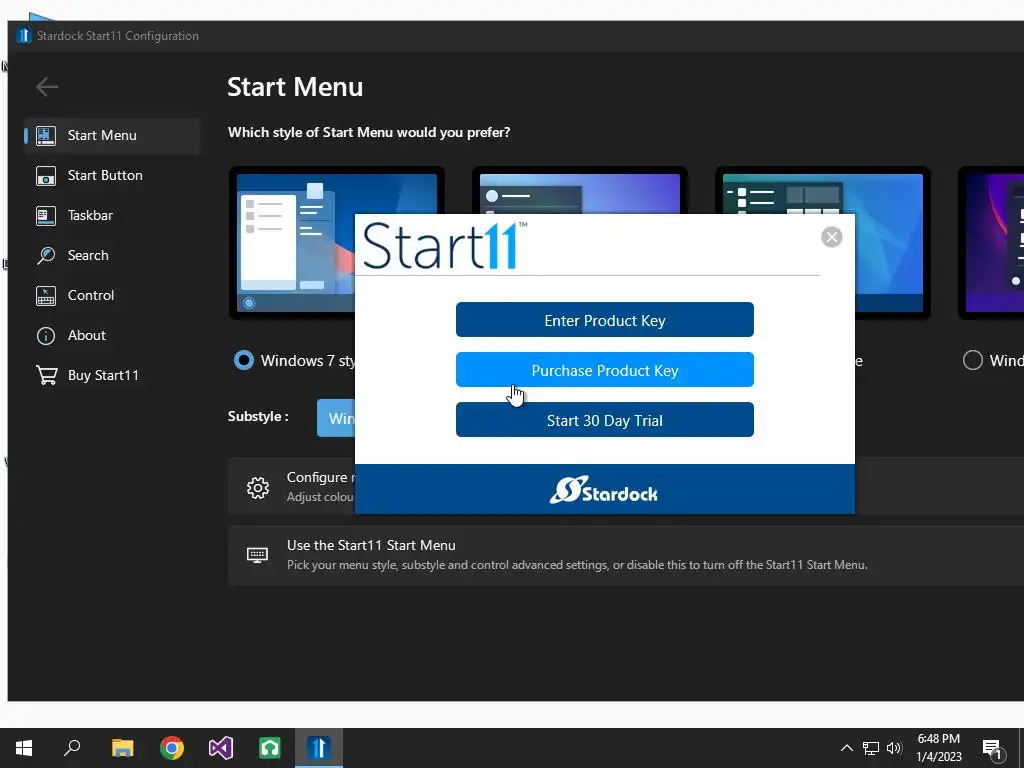Screen dimensions: 1024x768
Task: Select the second style thumbnail
Action: [579, 190]
